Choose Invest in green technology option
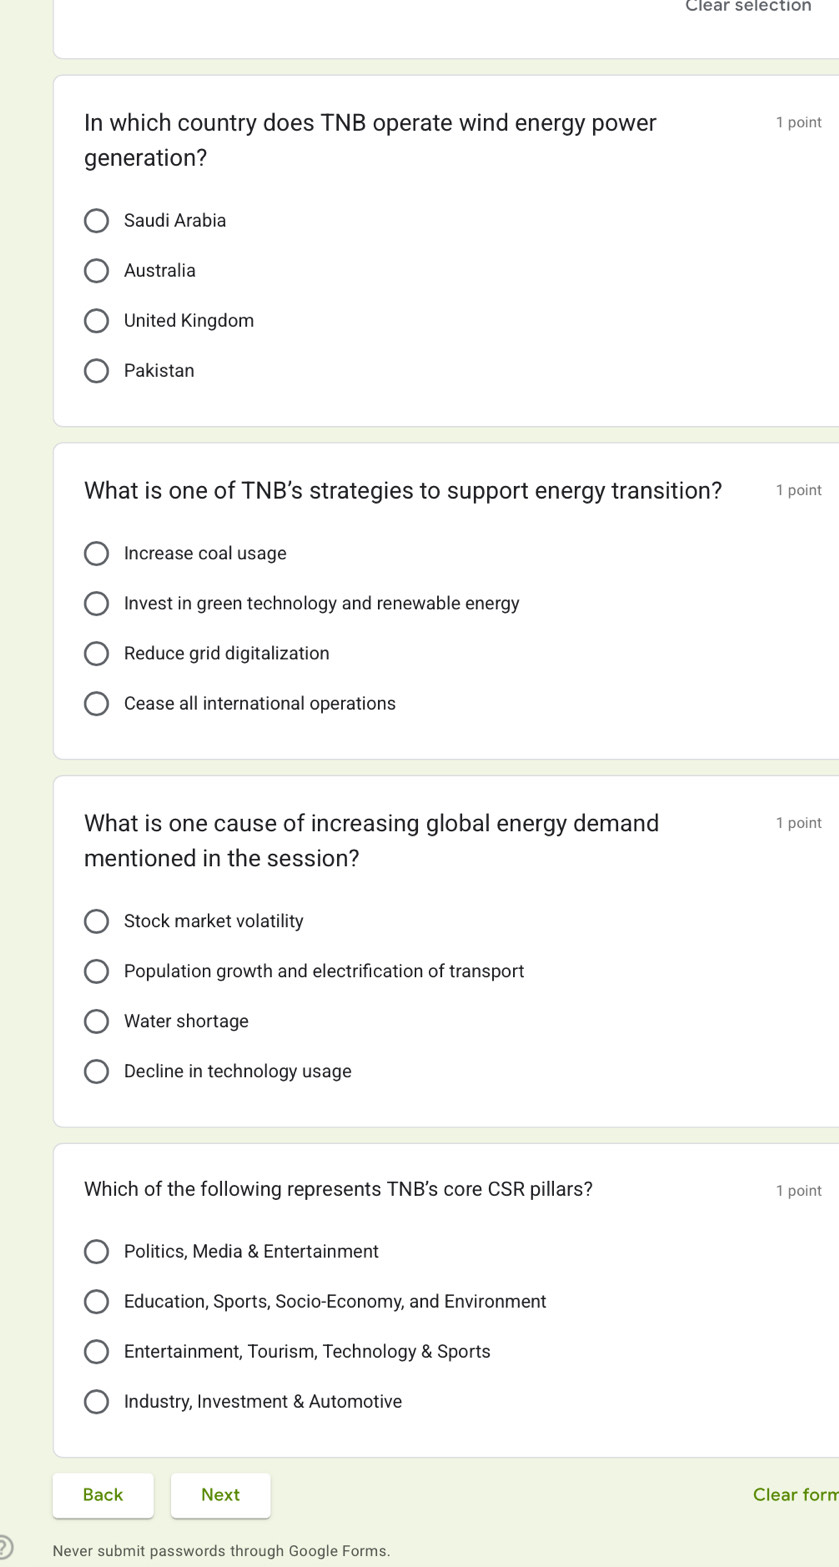The image size is (839, 1567). (x=96, y=604)
